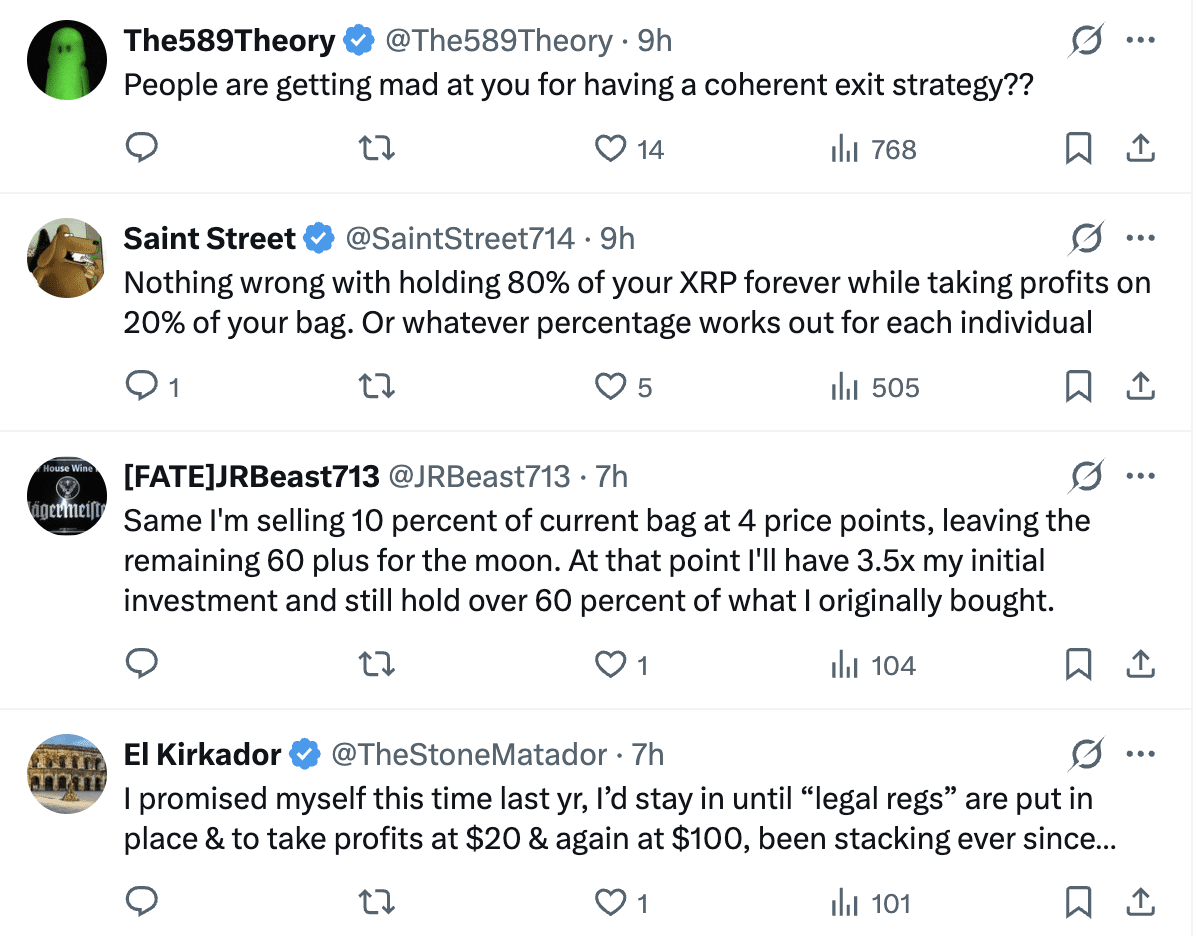Reply to Saint Street's XRP tweet
The image size is (1198, 936).
point(143,387)
